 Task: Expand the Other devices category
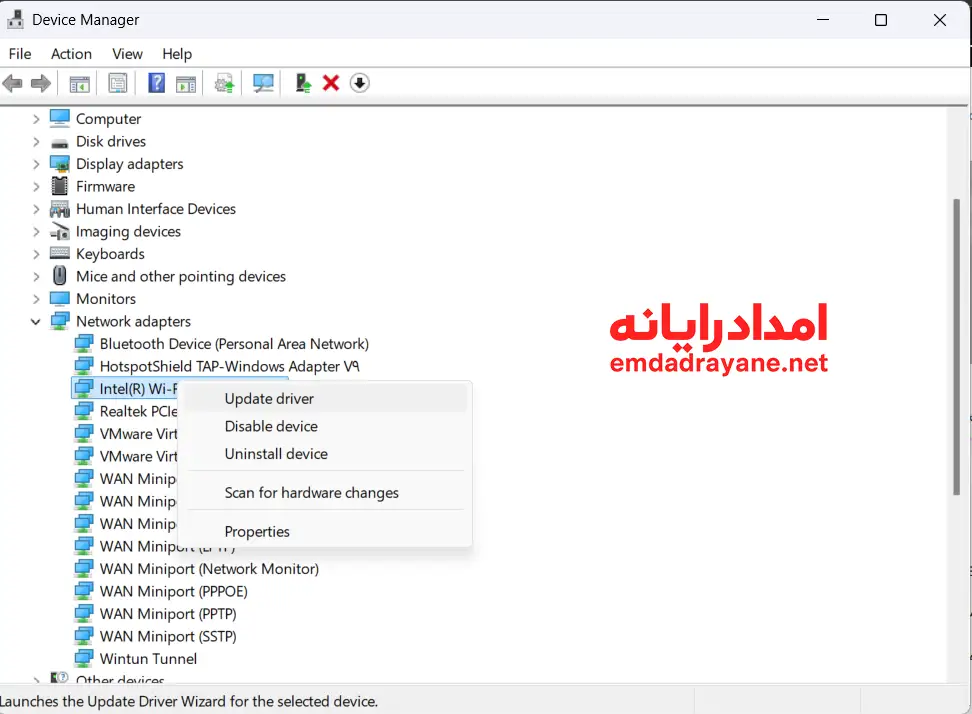pyautogui.click(x=35, y=680)
